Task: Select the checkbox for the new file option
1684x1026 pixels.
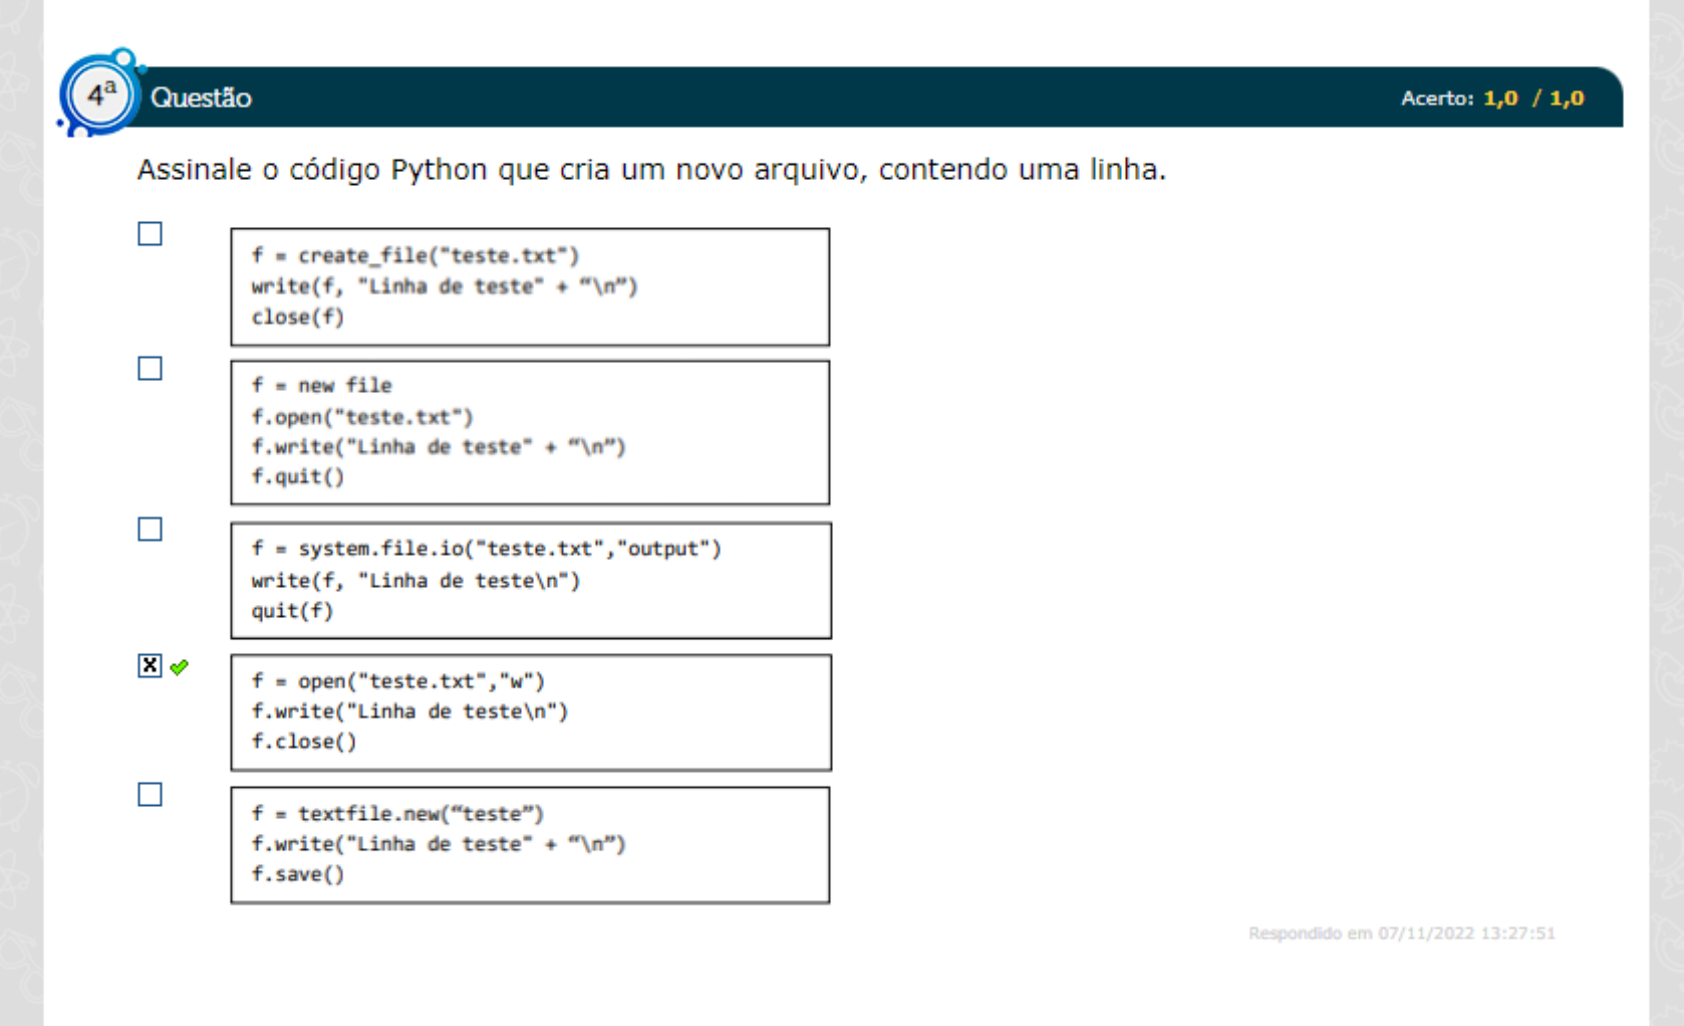Action: point(148,369)
